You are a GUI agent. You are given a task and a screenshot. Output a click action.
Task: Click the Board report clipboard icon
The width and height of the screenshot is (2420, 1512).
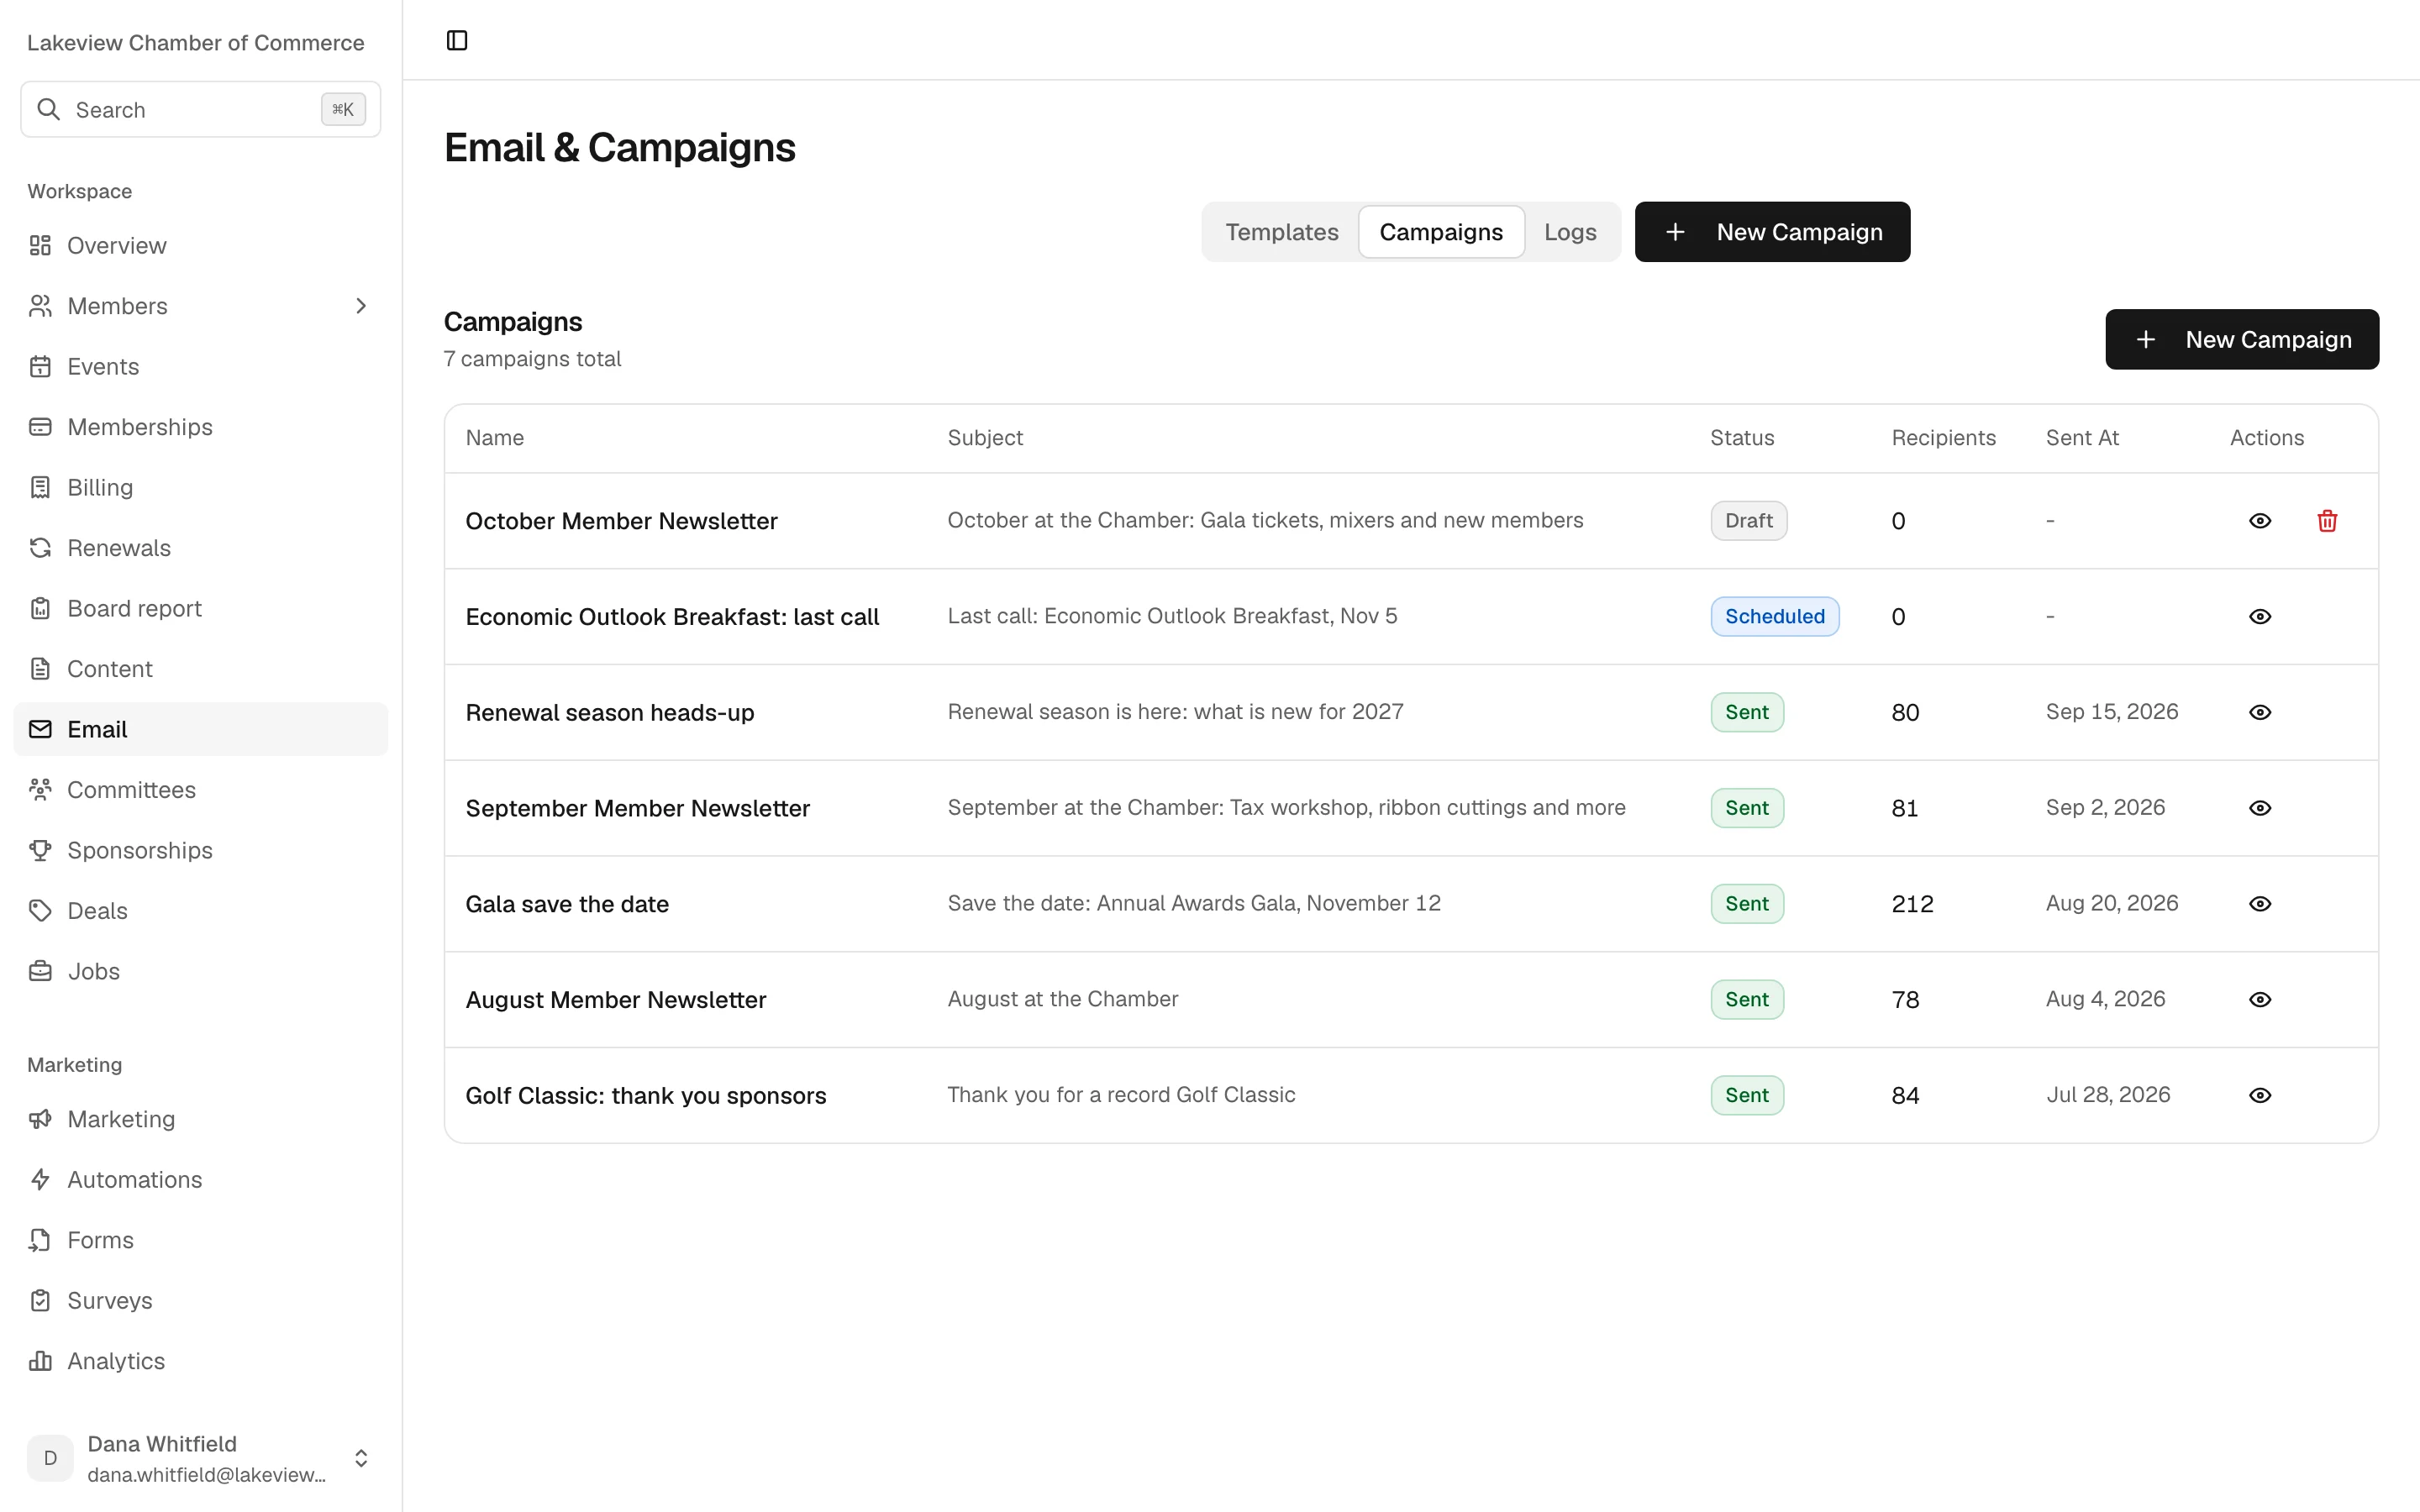click(x=40, y=608)
